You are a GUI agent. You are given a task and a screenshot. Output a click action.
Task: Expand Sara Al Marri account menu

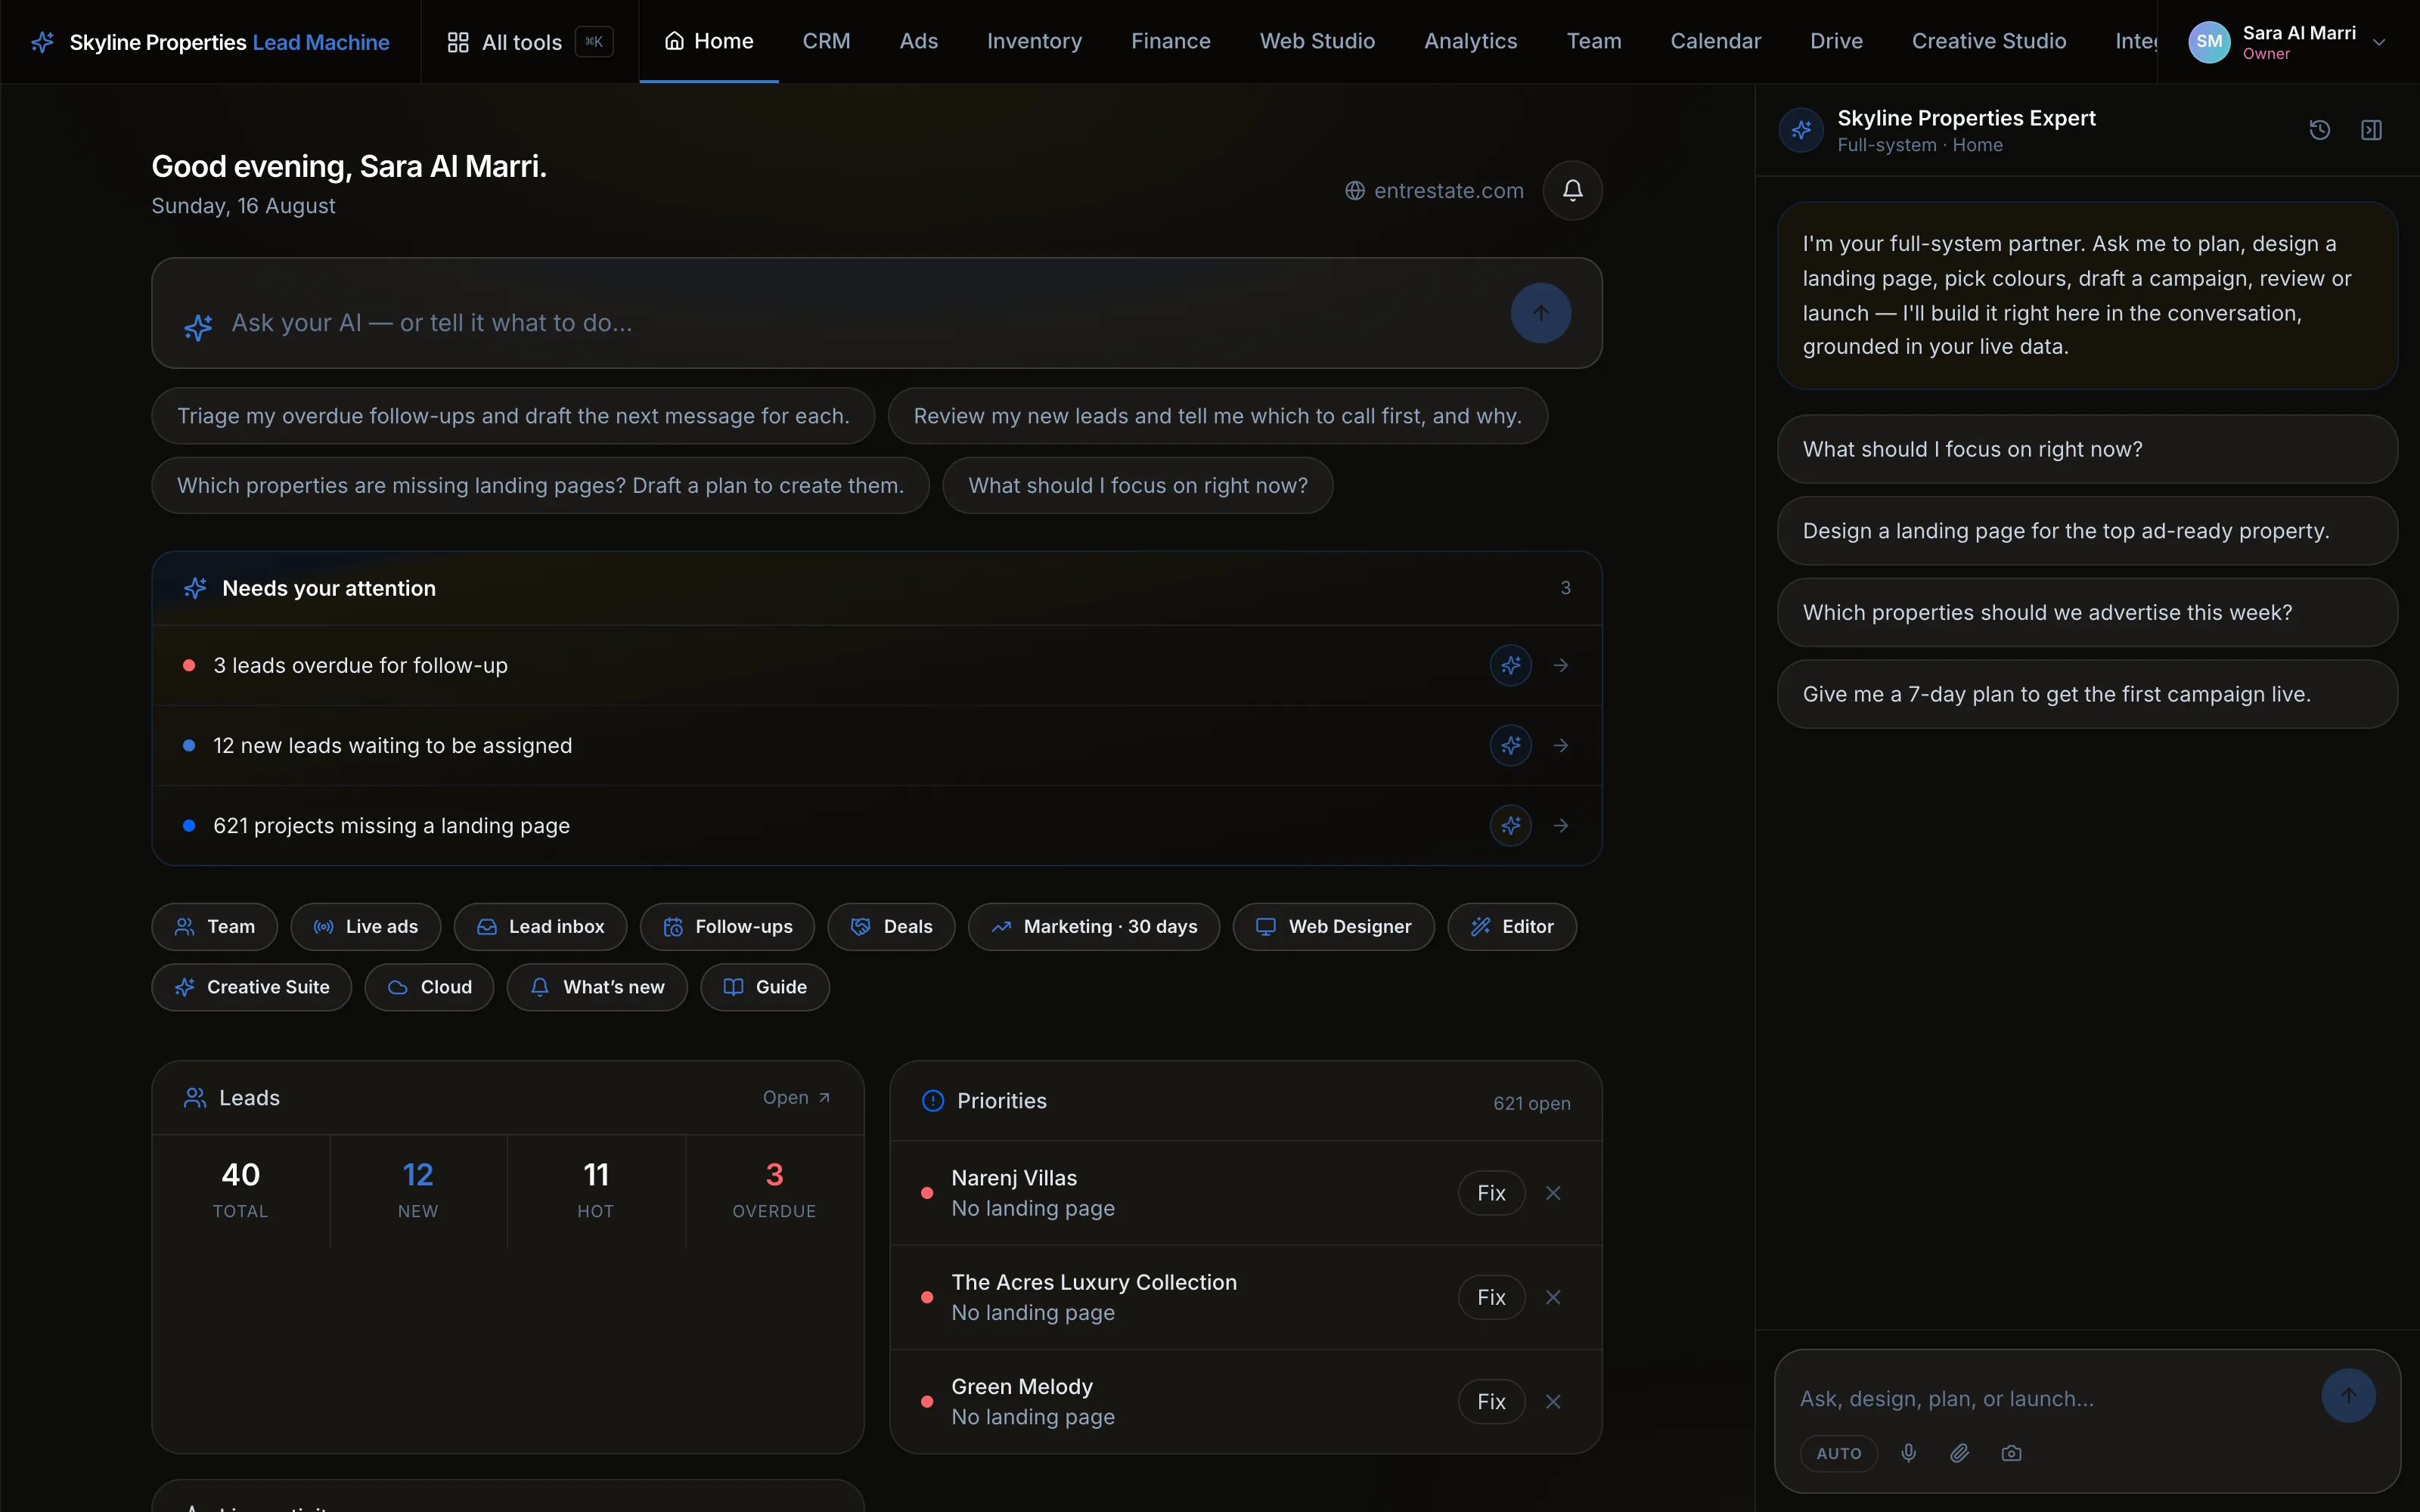(x=2289, y=42)
